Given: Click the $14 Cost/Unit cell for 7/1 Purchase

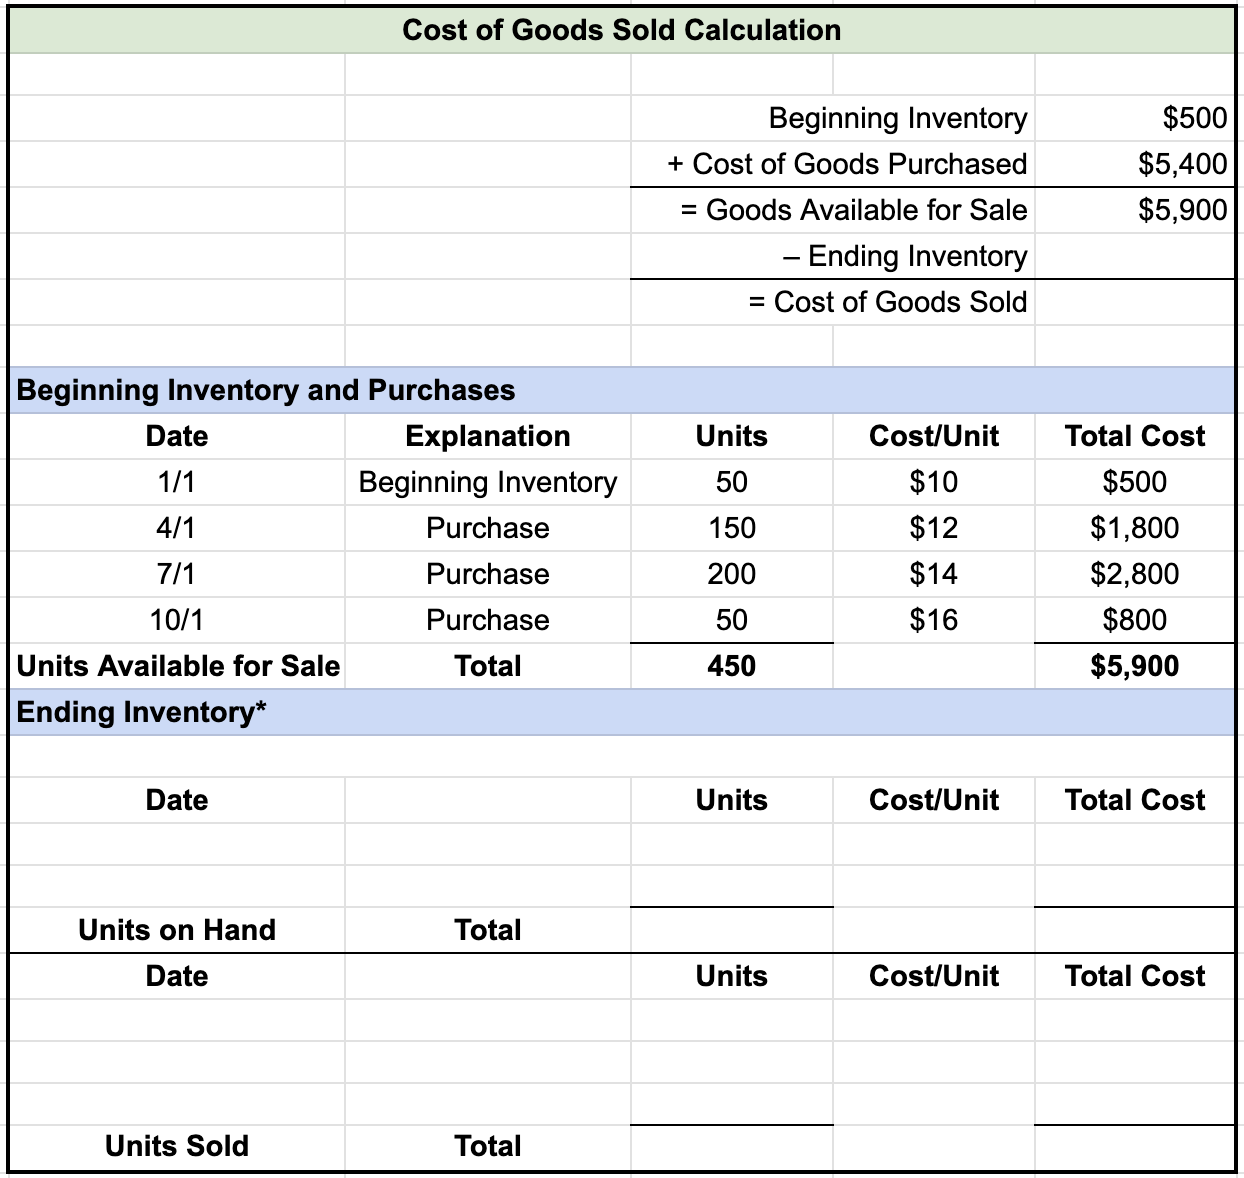Looking at the screenshot, I should click(932, 574).
